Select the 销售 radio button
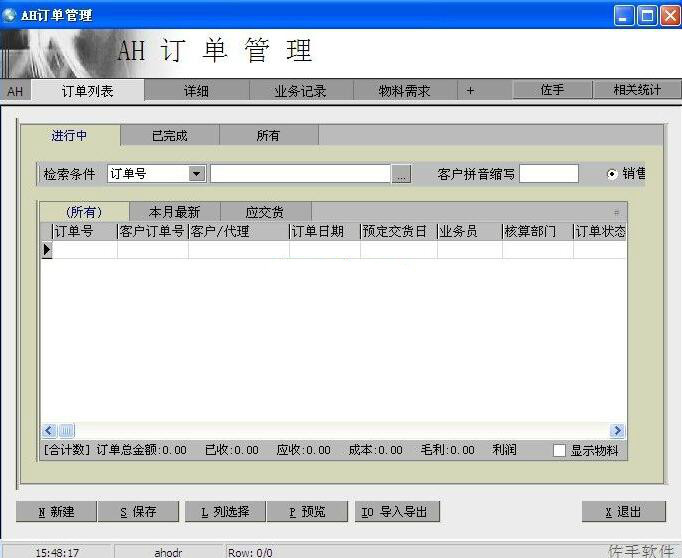The height and width of the screenshot is (558, 682). (612, 174)
